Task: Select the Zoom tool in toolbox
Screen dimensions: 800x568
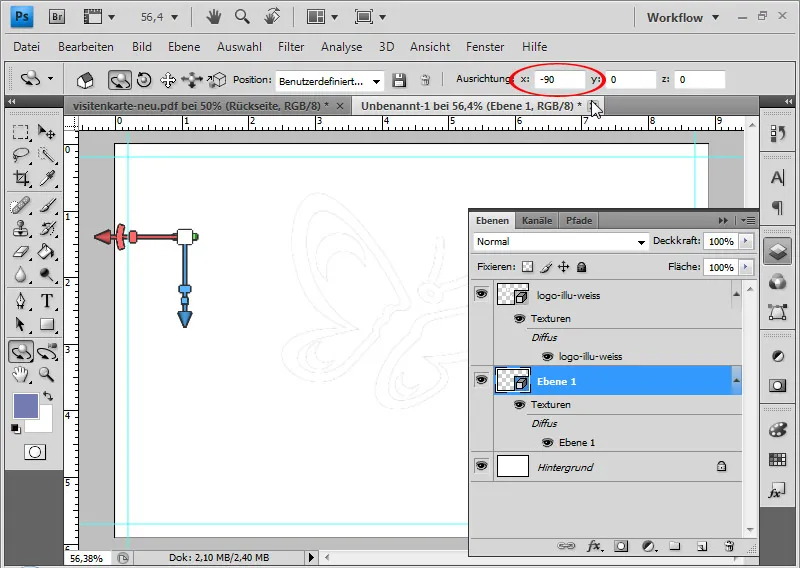Action: point(46,375)
